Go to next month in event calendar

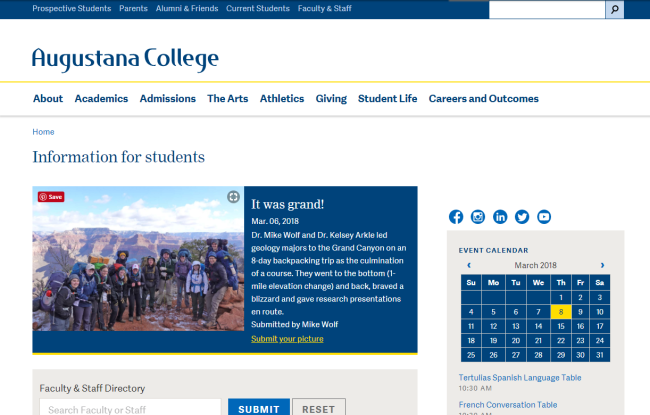[x=602, y=265]
